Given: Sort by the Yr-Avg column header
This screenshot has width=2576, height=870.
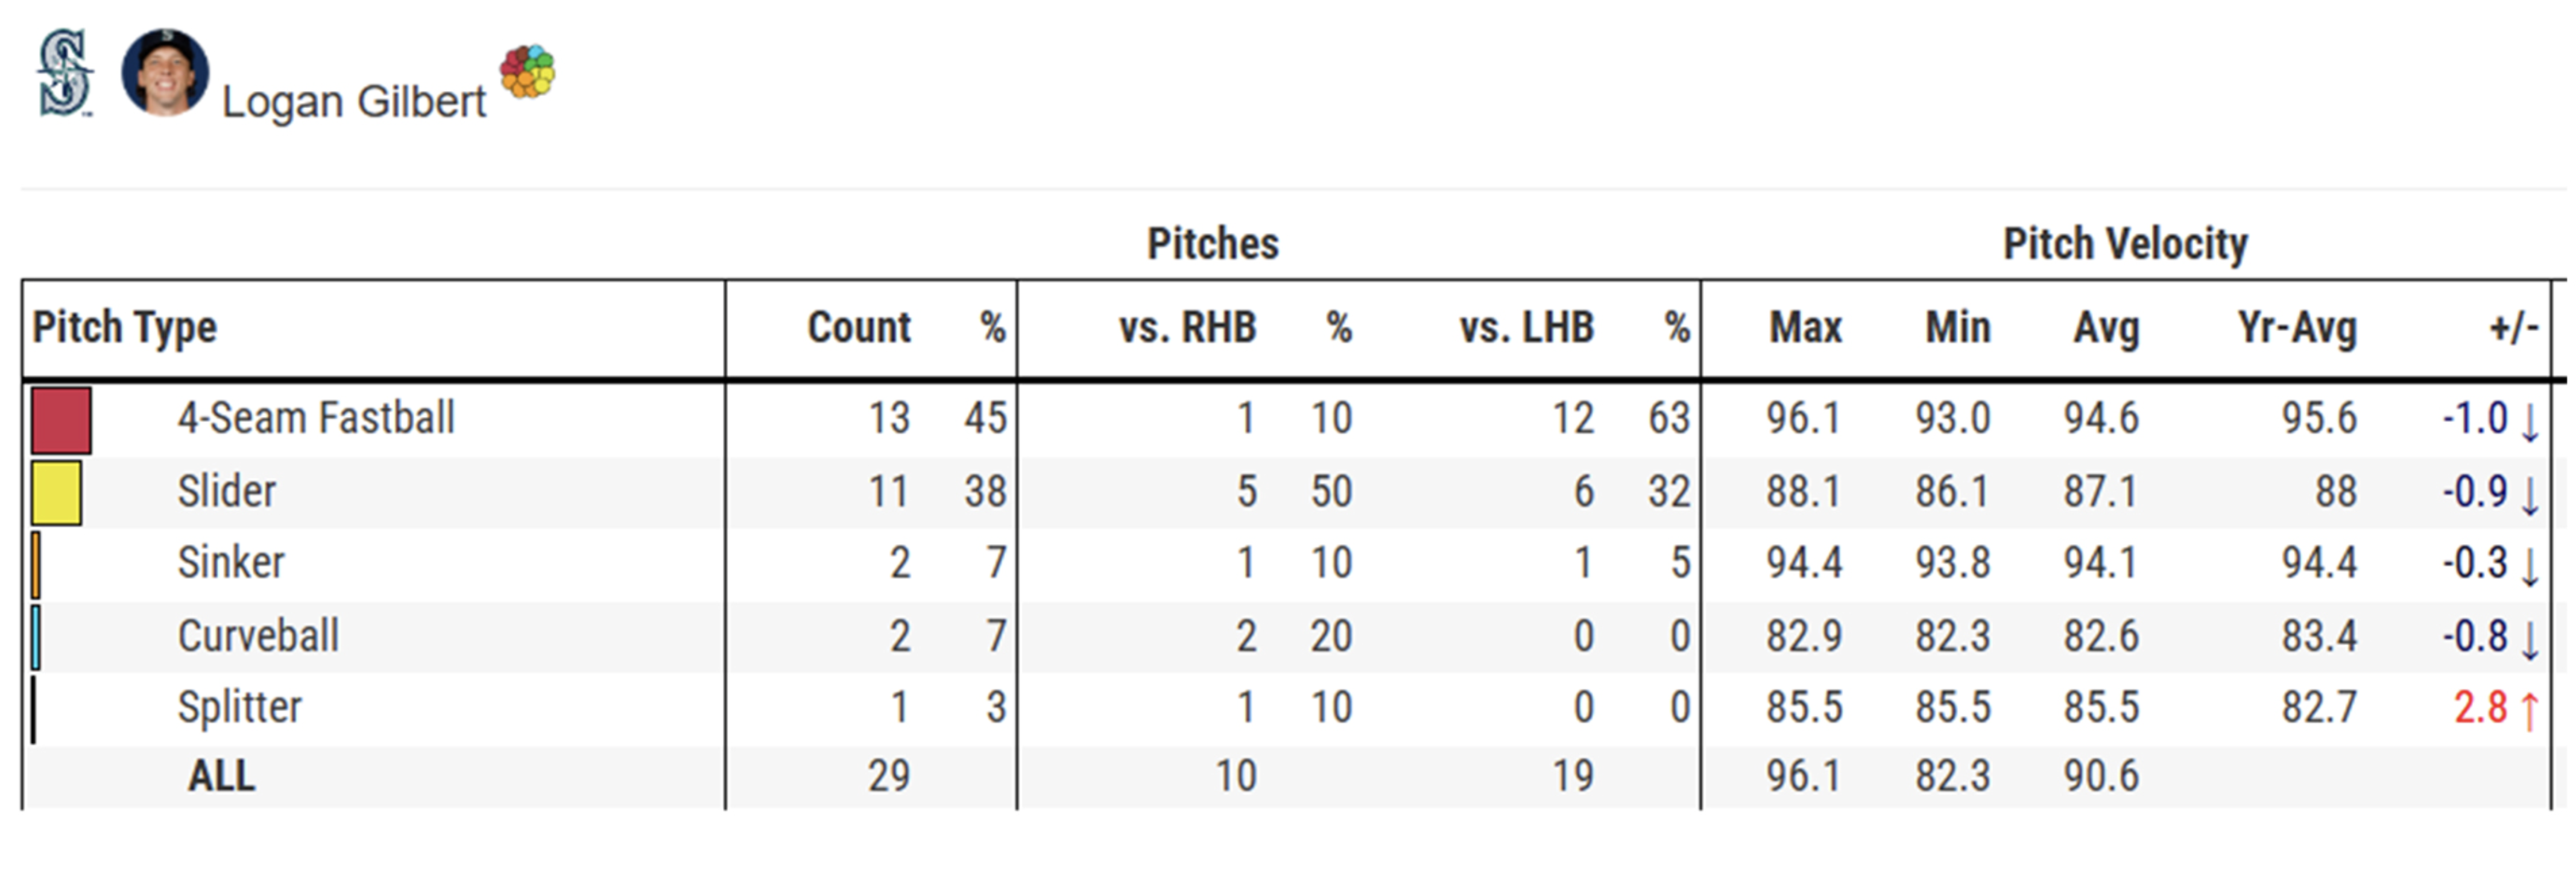Looking at the screenshot, I should click(2296, 328).
